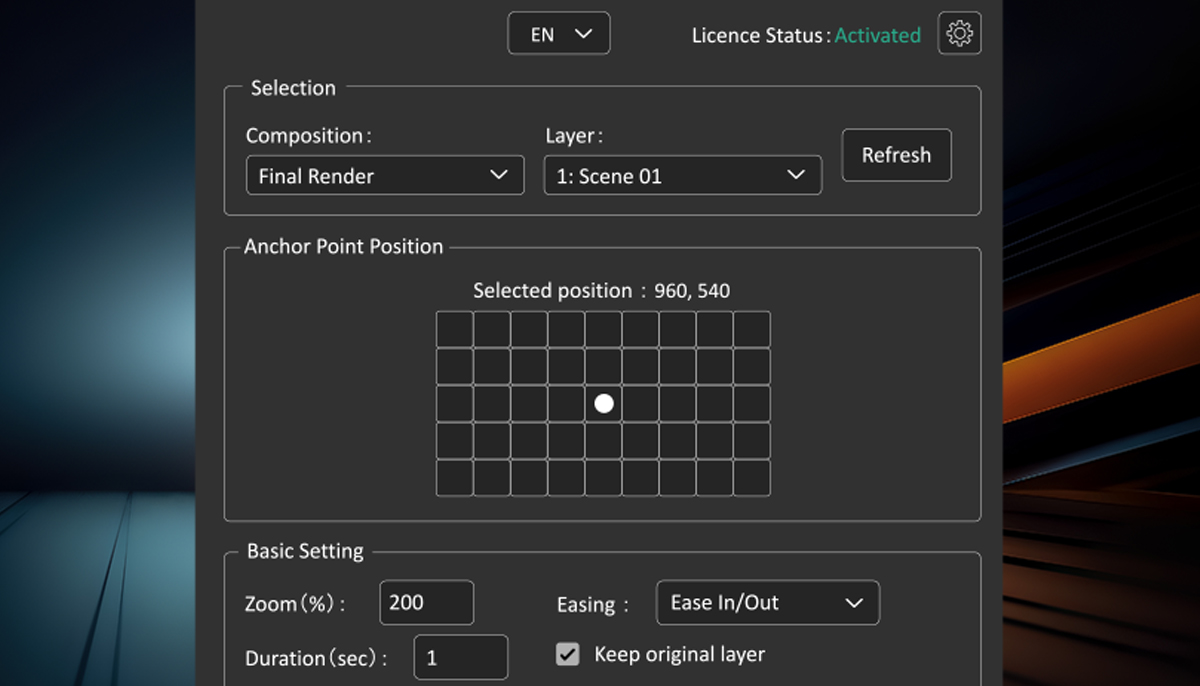
Task: Uncheck the Keep original layer checkbox
Action: (568, 655)
